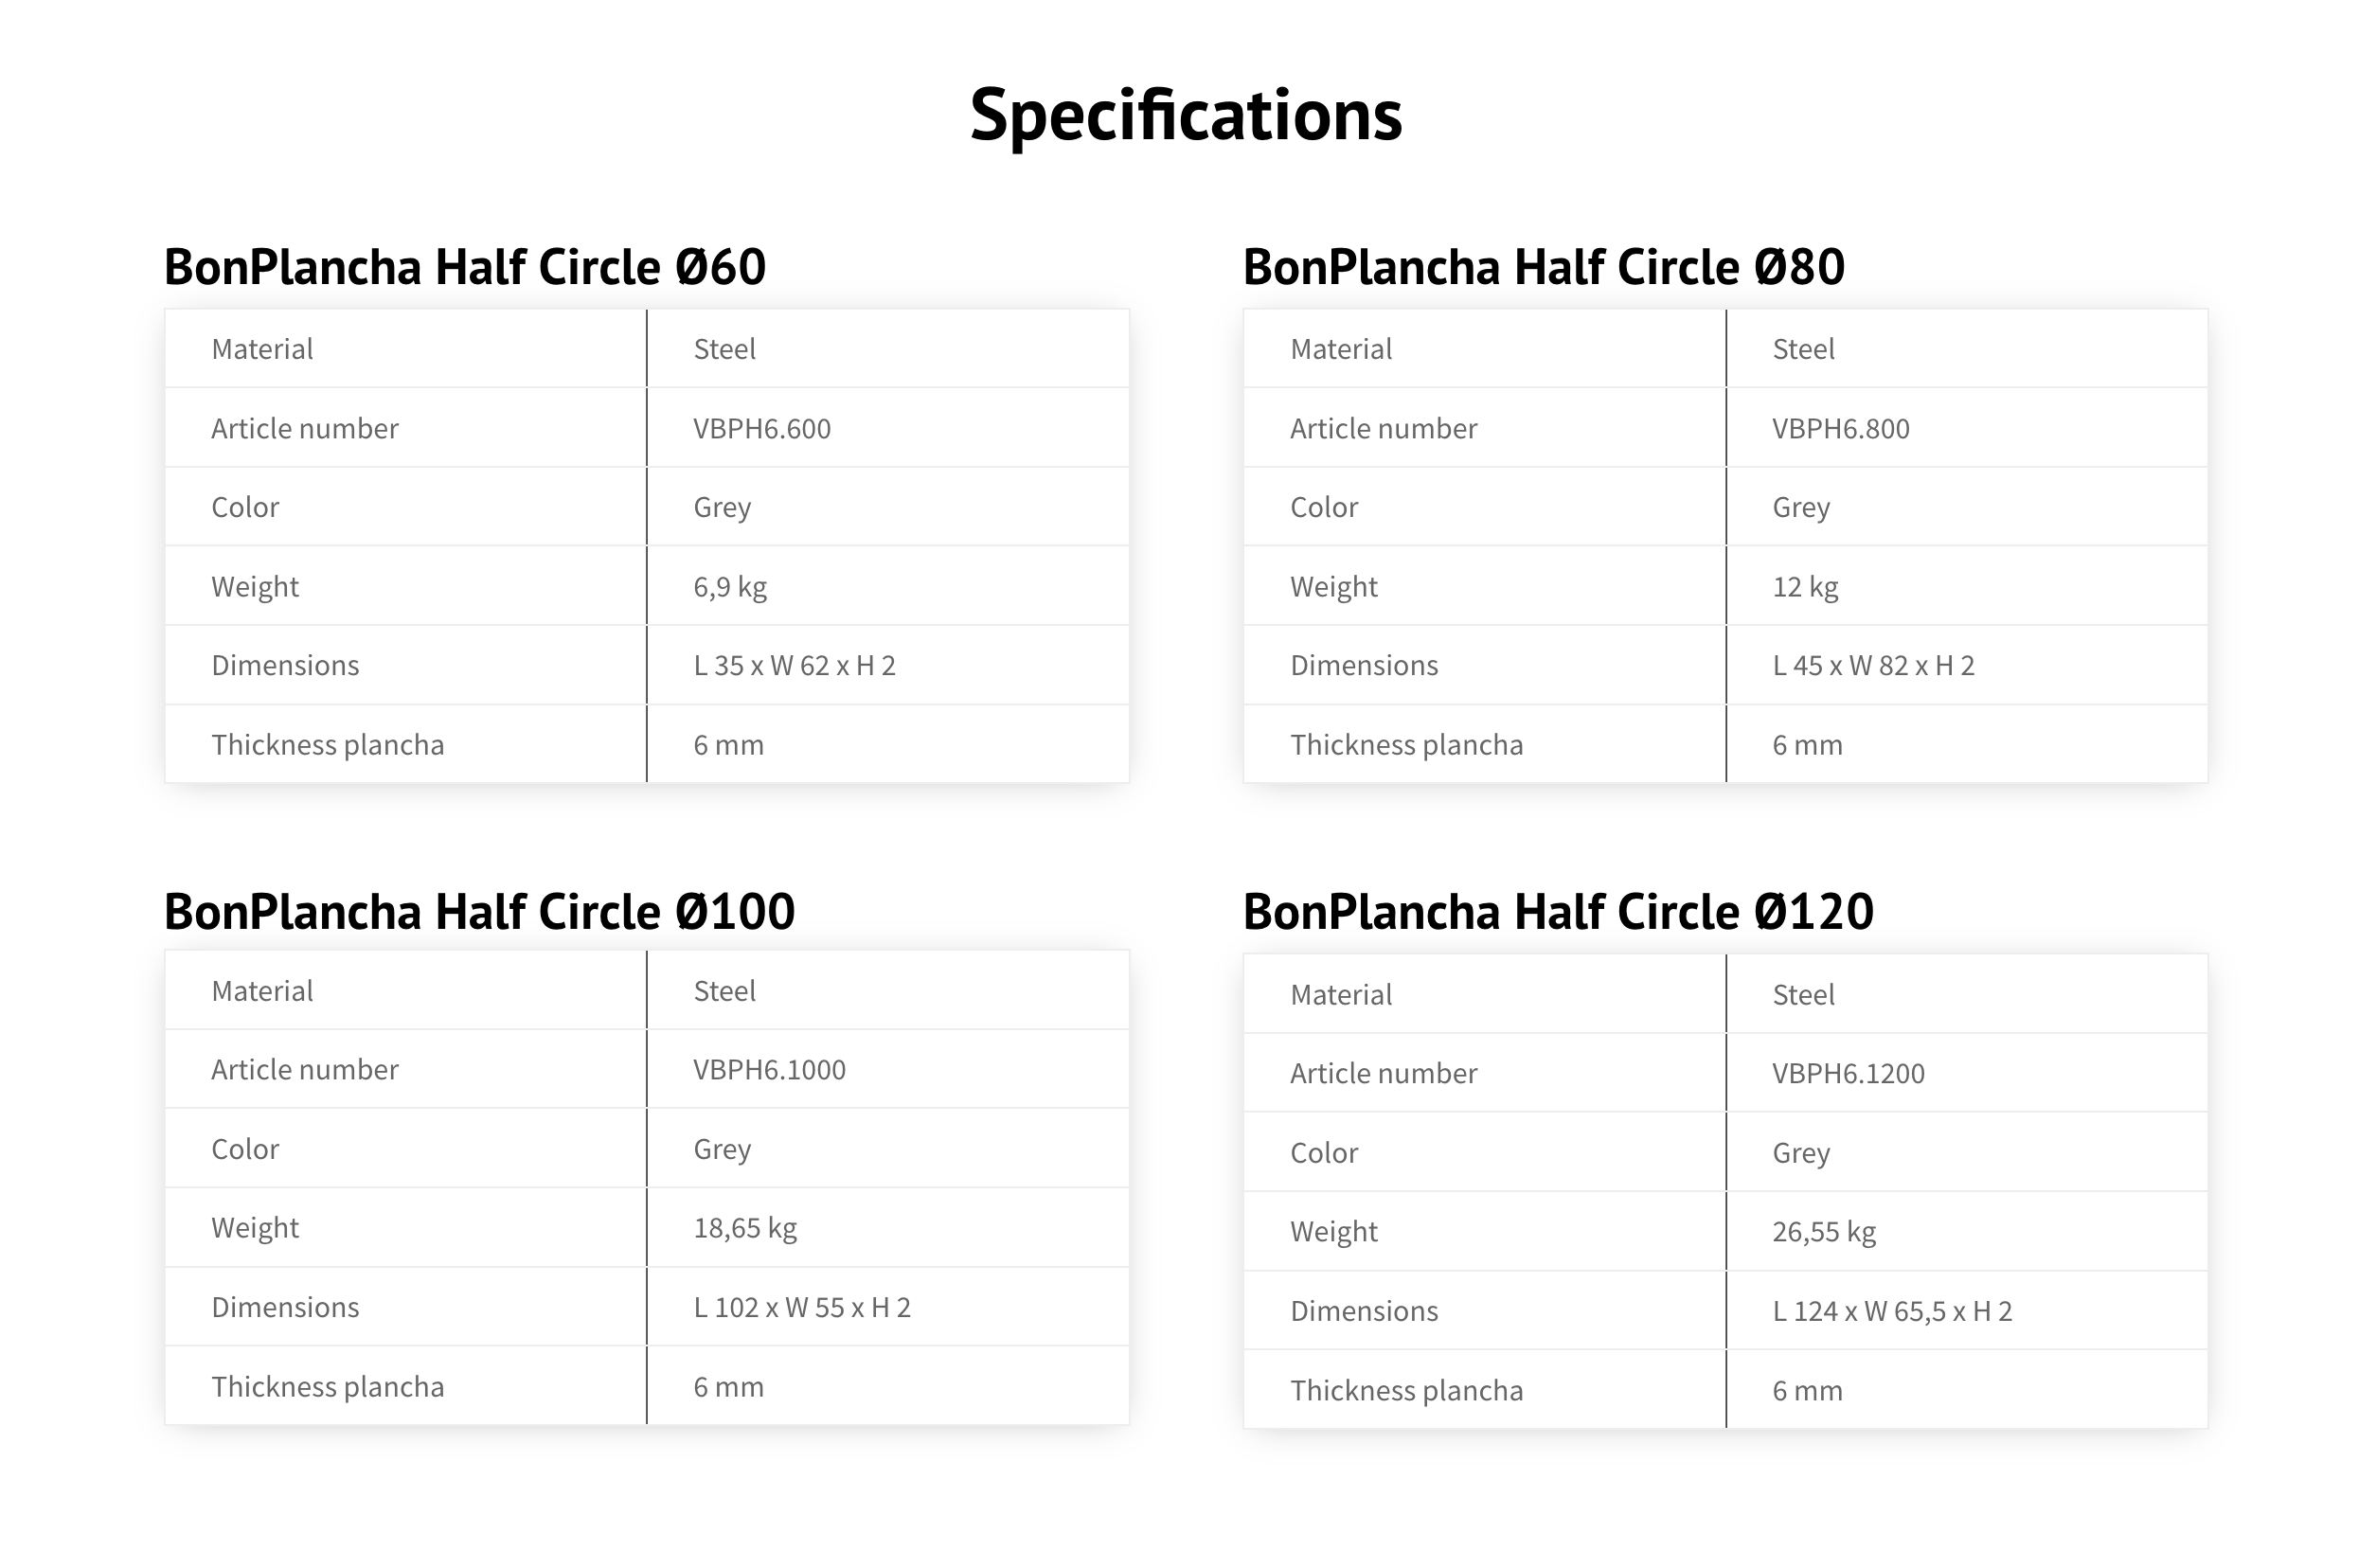2358x1568 pixels.
Task: Click the Color label in Ø100 table
Action: click(x=245, y=1149)
